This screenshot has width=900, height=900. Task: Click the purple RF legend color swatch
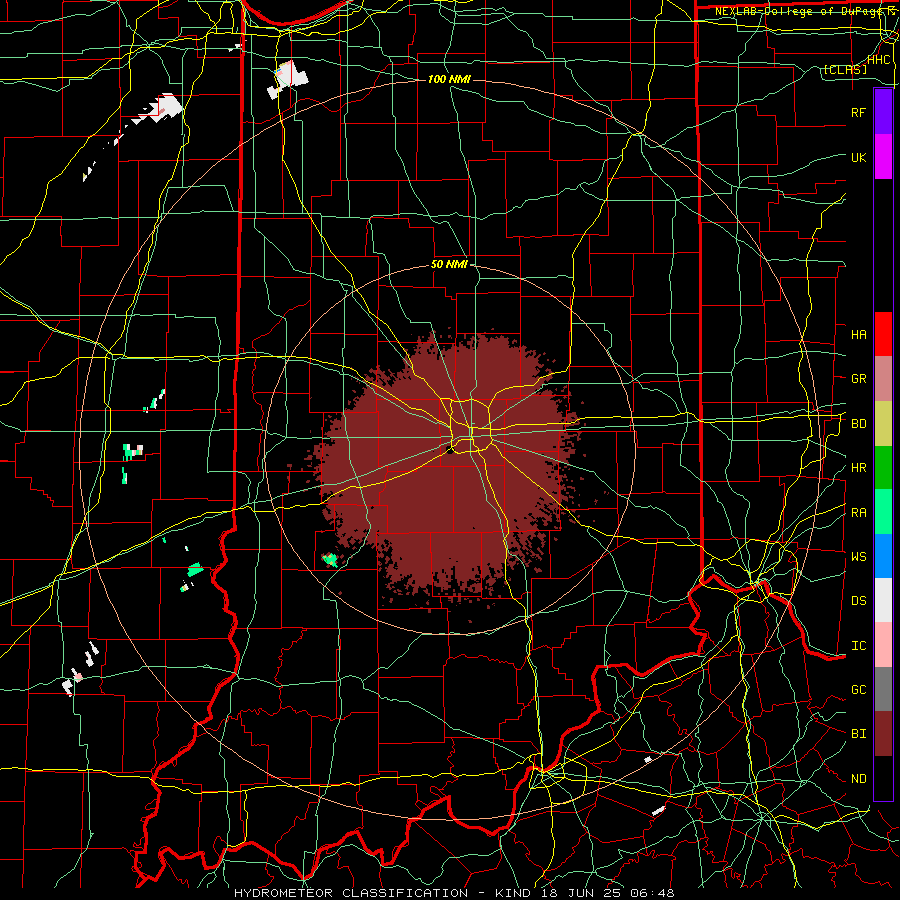point(883,112)
